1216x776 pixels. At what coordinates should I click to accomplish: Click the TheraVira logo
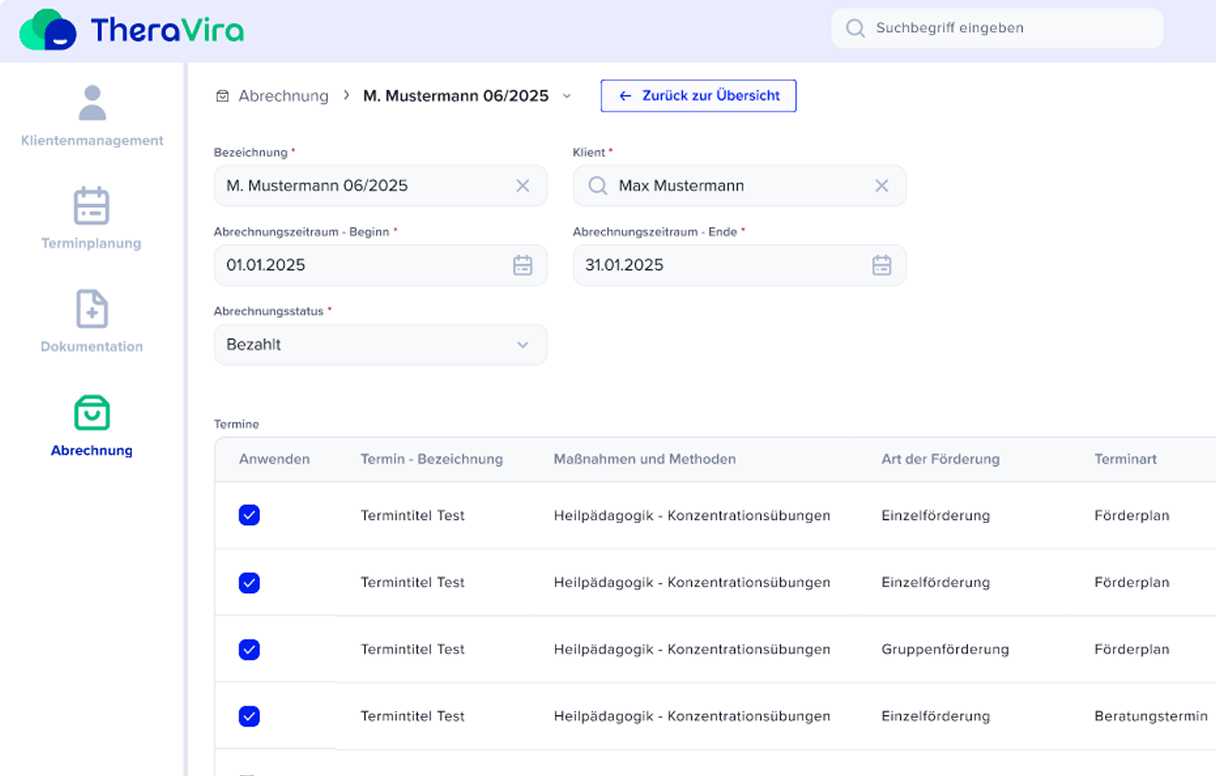pos(130,30)
